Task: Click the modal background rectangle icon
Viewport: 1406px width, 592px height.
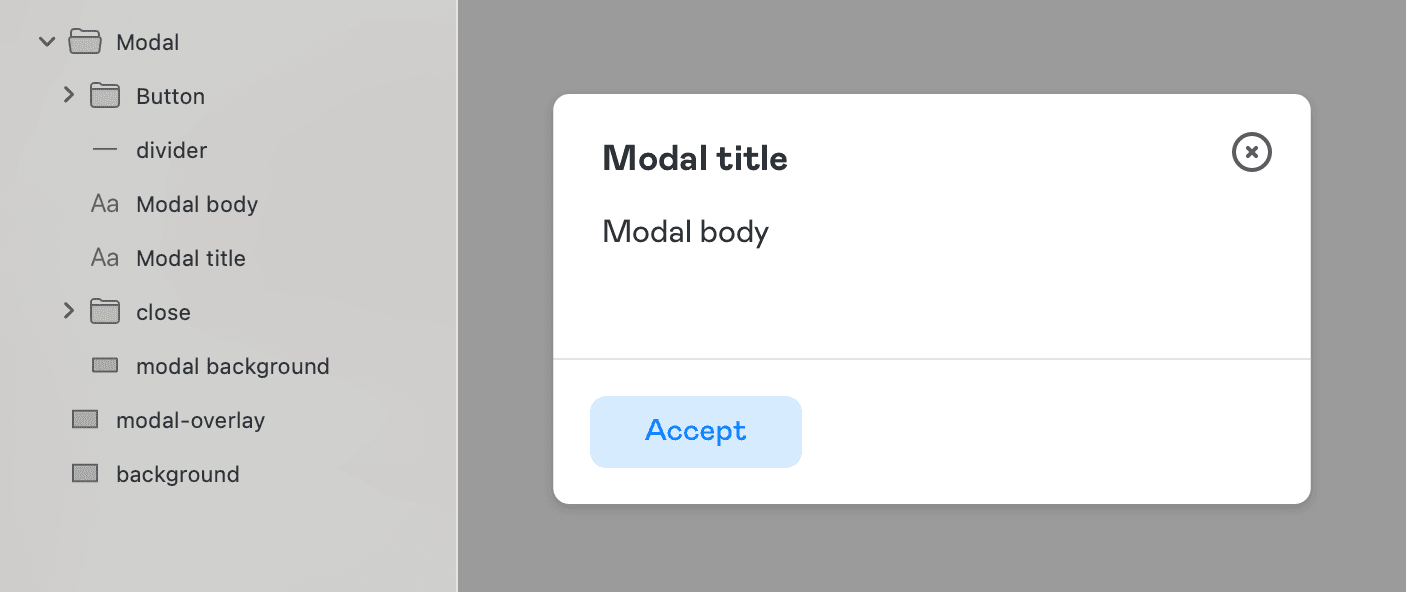Action: [x=105, y=365]
